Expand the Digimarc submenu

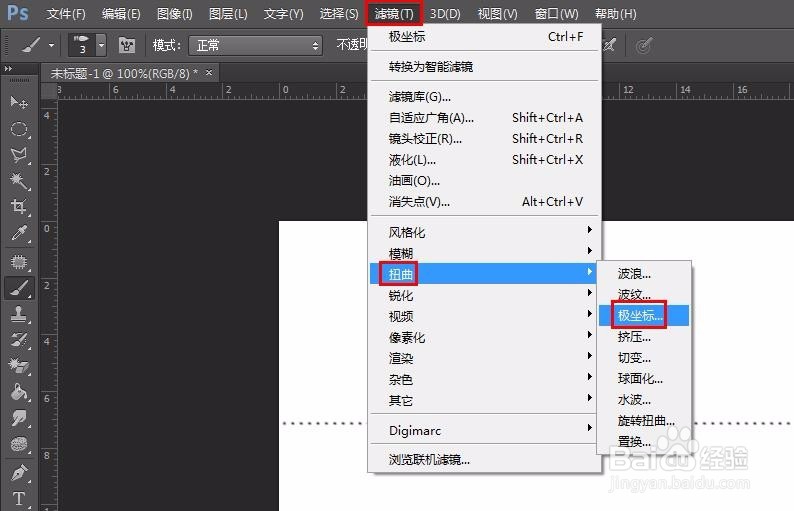point(485,430)
